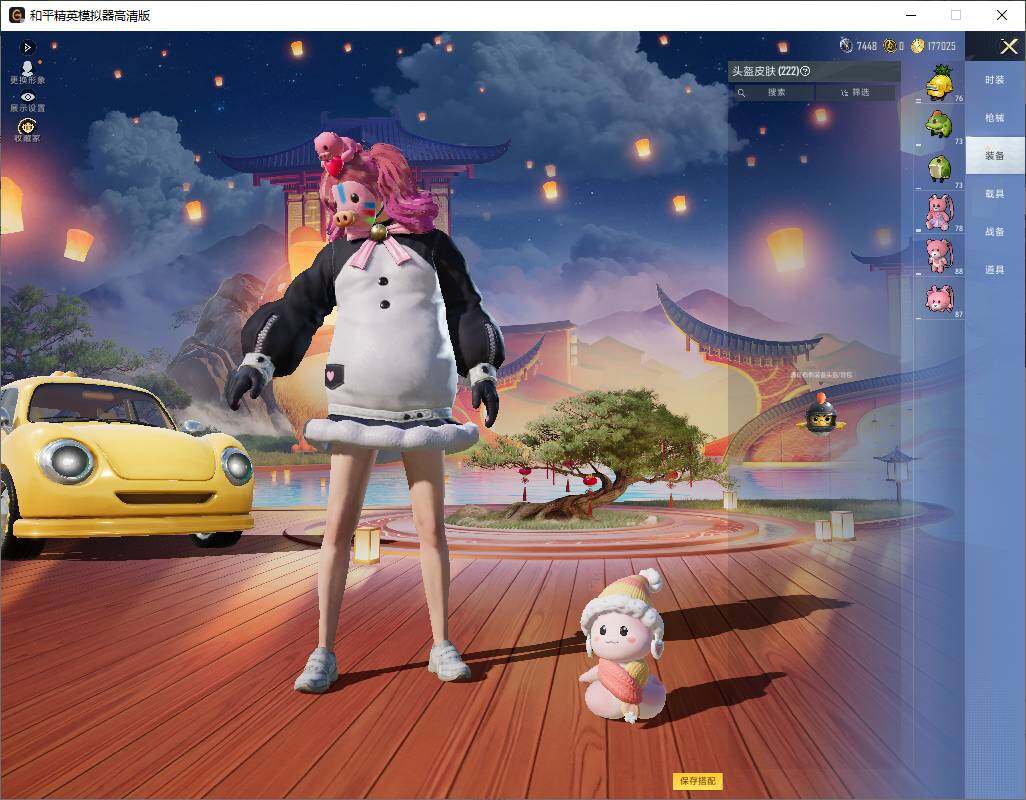Click the black helmet mascot with orange tuft
The height and width of the screenshot is (800, 1026).
tap(821, 415)
